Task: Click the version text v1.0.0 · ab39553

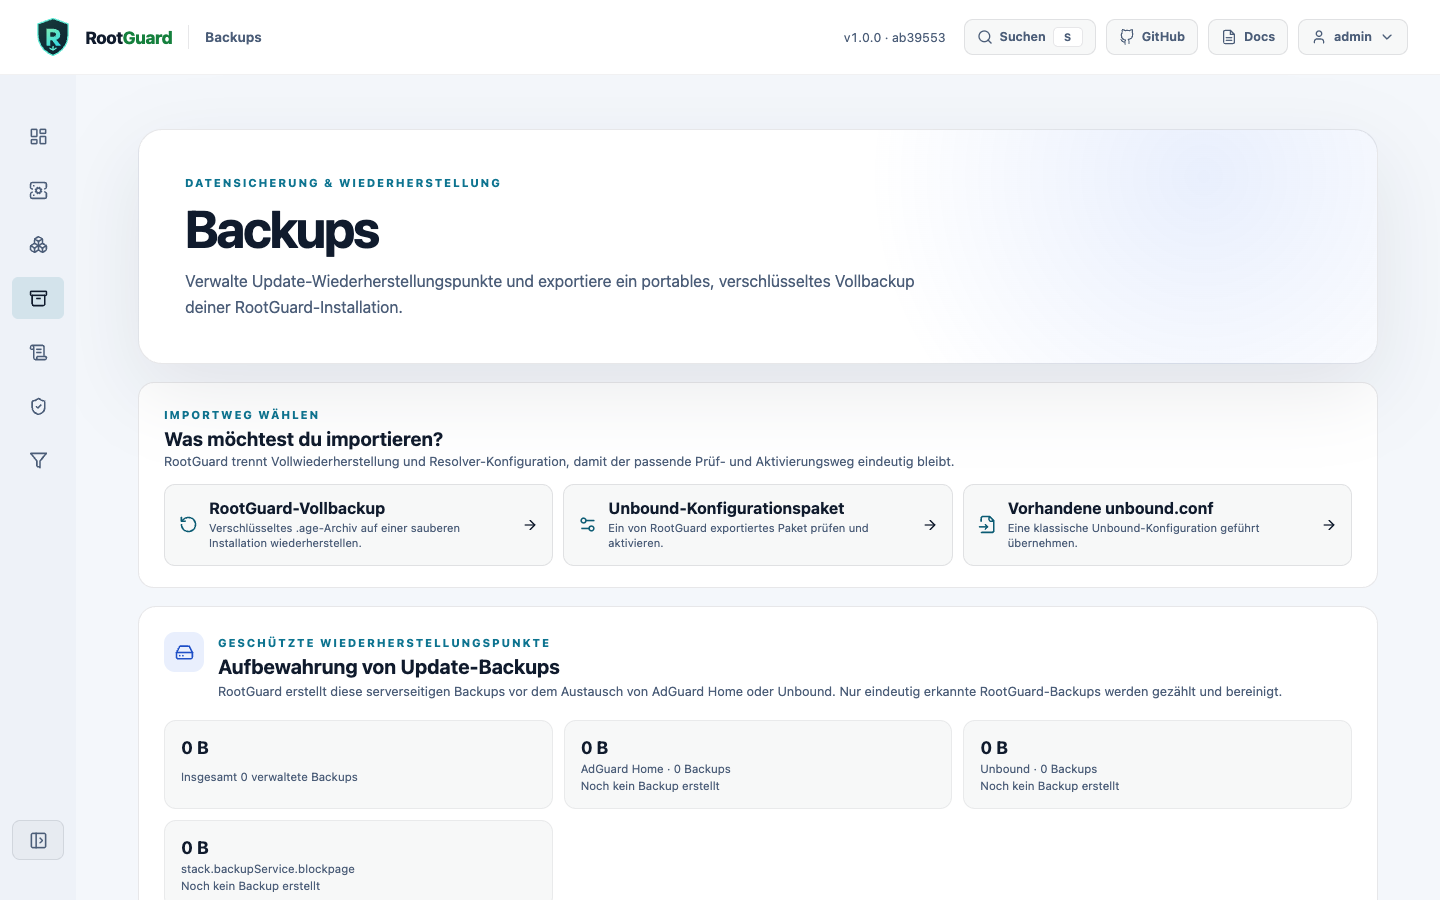Action: pyautogui.click(x=894, y=37)
